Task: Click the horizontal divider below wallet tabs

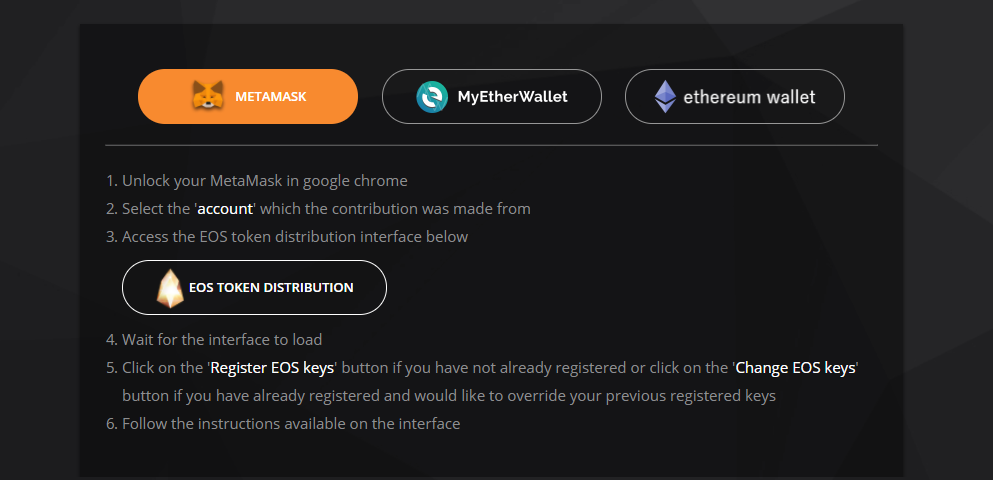Action: 491,146
